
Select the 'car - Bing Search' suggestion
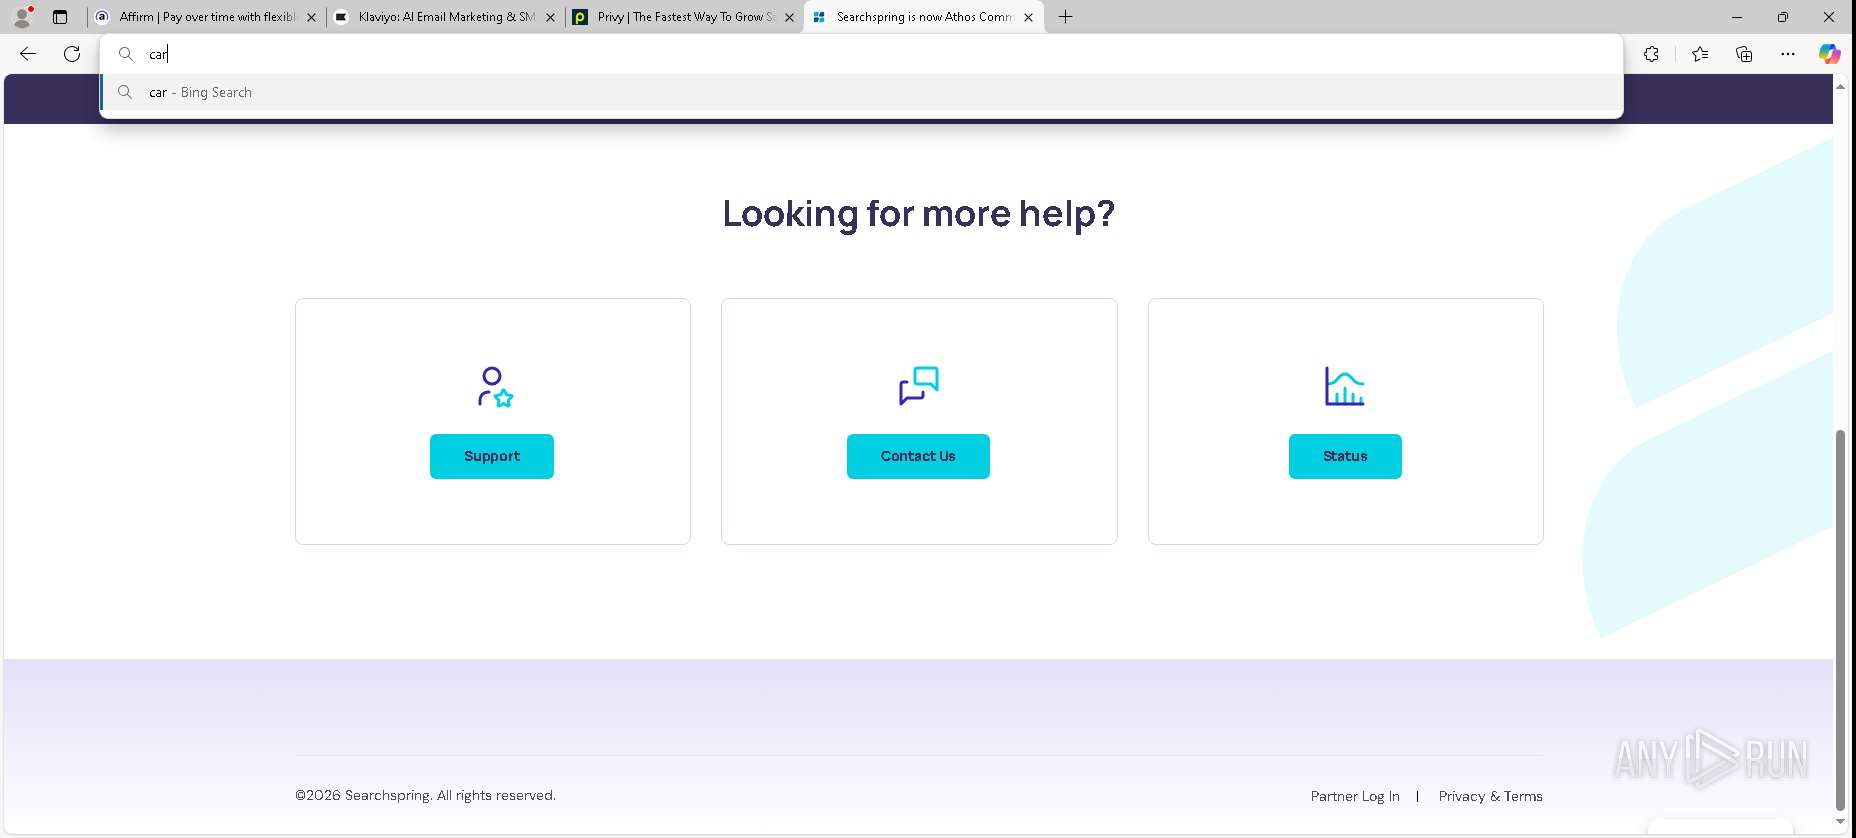[x=860, y=92]
